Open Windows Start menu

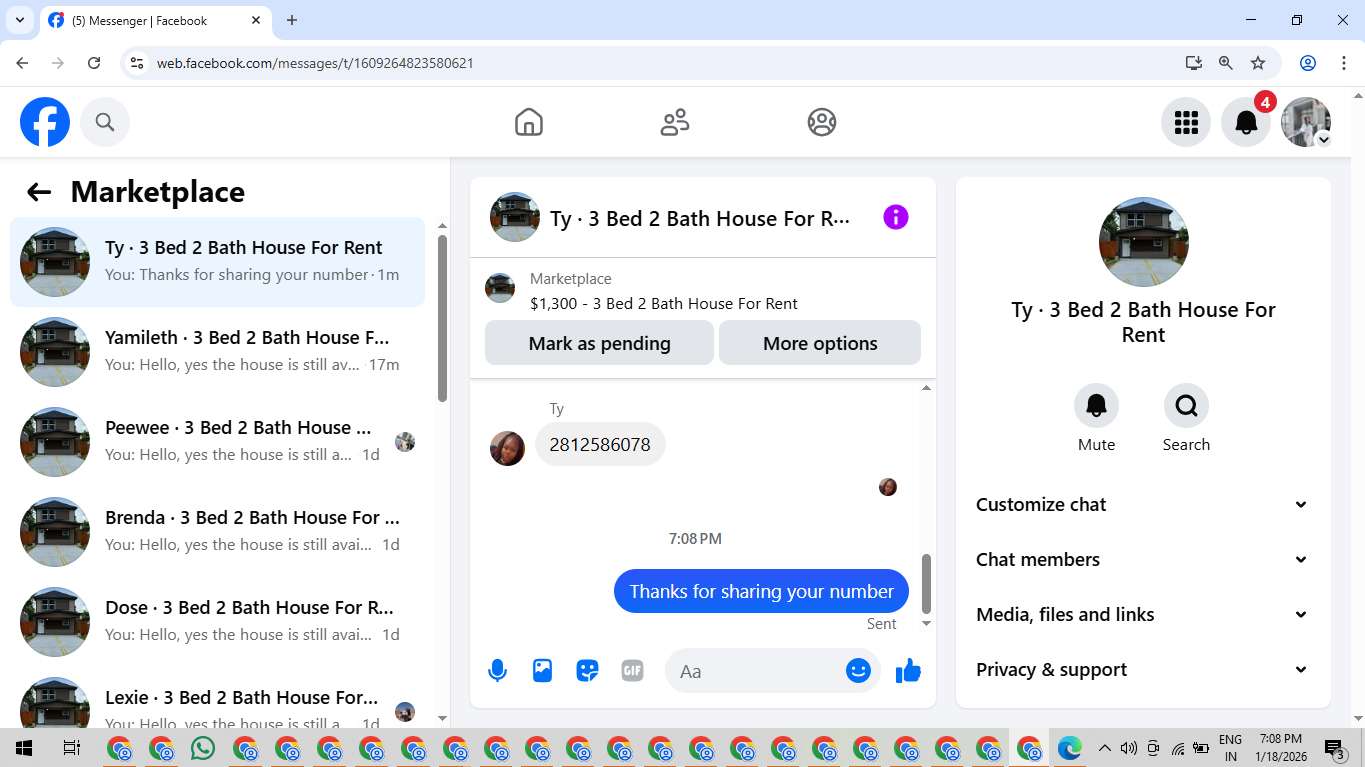pos(24,748)
